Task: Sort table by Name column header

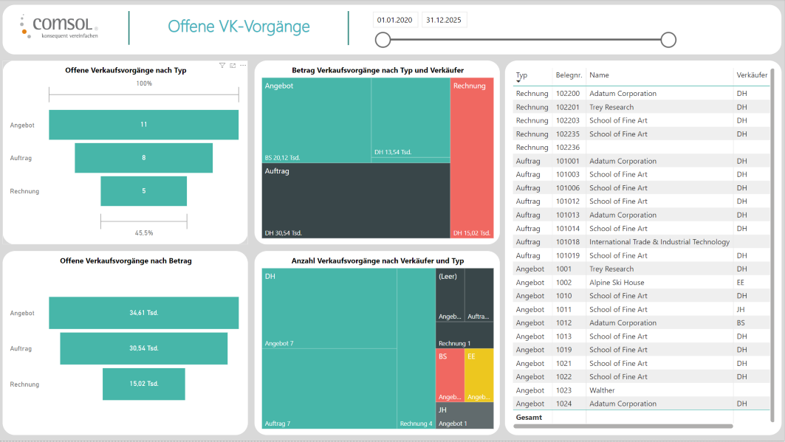Action: click(x=599, y=75)
